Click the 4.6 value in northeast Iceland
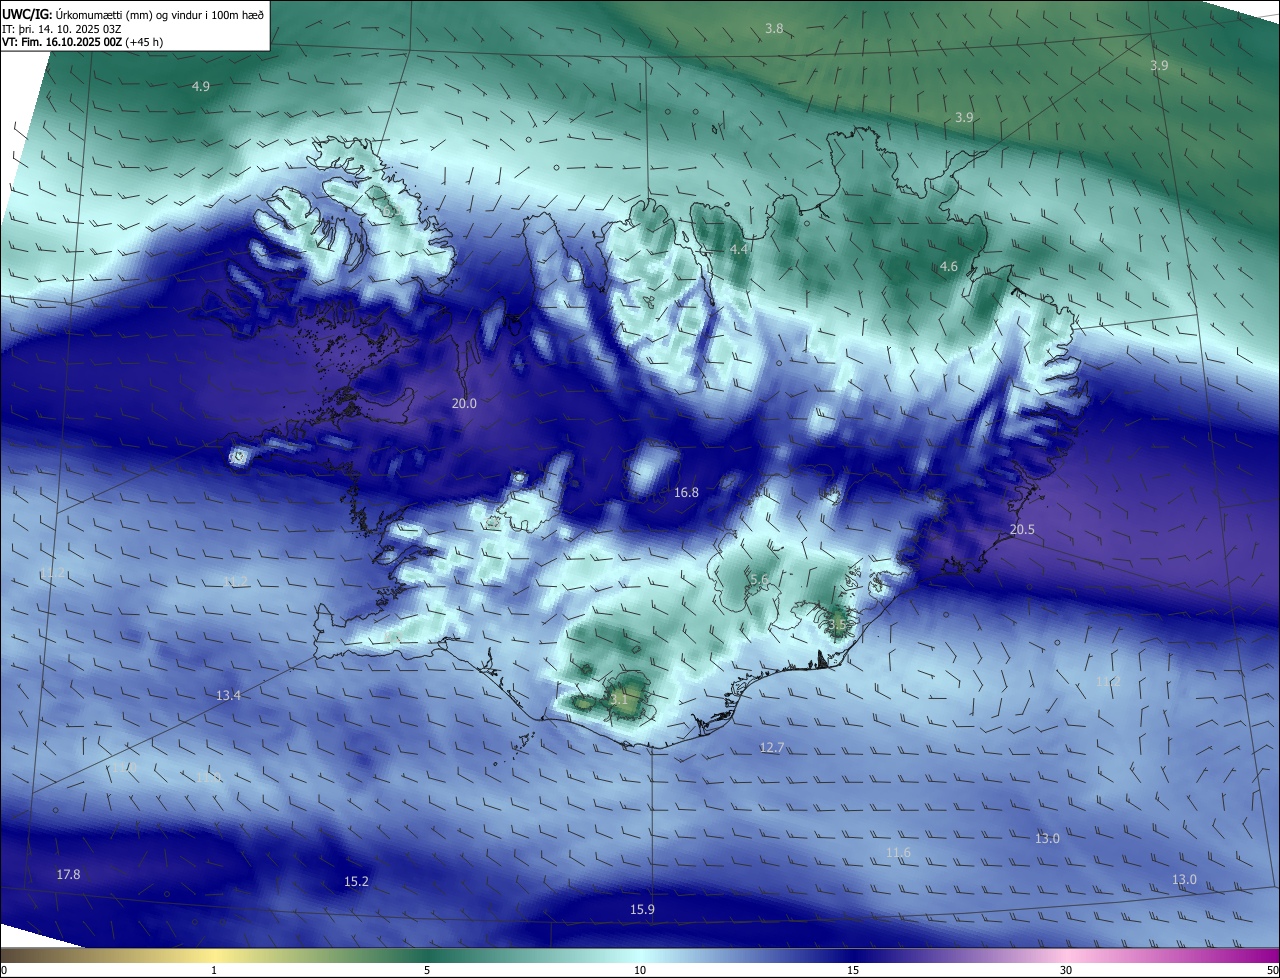The width and height of the screenshot is (1280, 978). pyautogui.click(x=949, y=267)
